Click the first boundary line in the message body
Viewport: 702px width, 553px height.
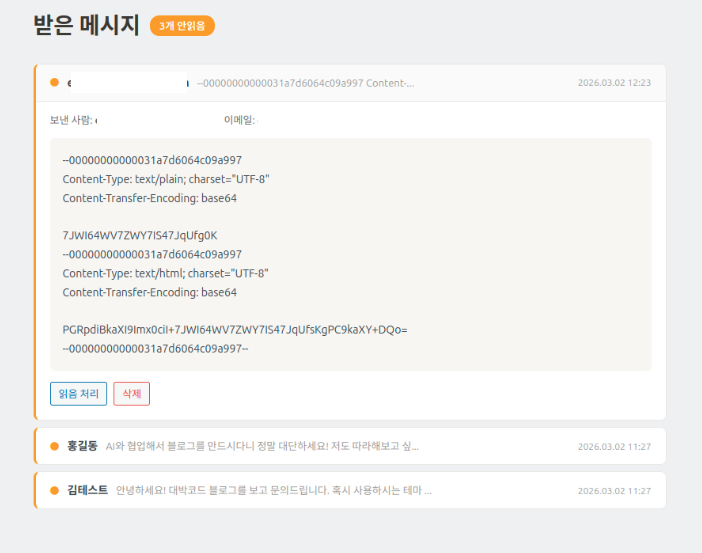click(152, 160)
